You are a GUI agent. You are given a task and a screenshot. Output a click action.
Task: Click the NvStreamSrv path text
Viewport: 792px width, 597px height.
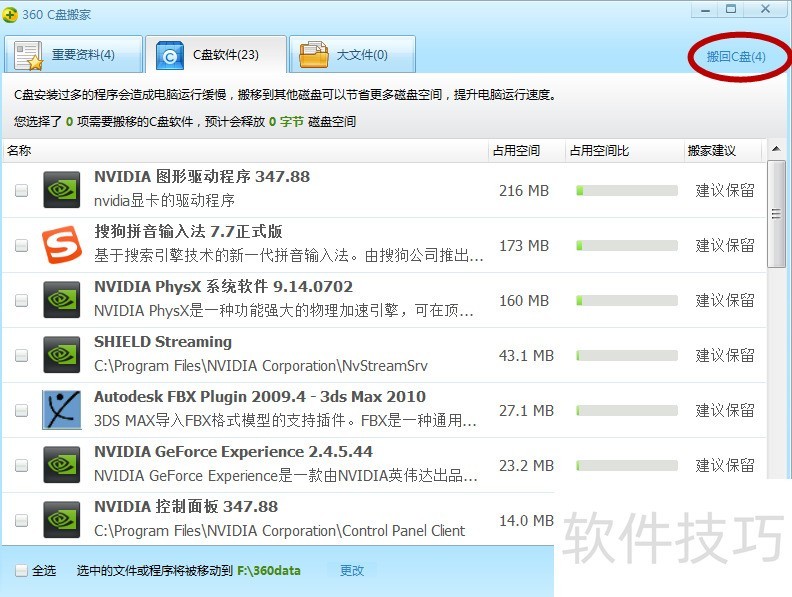[261, 366]
